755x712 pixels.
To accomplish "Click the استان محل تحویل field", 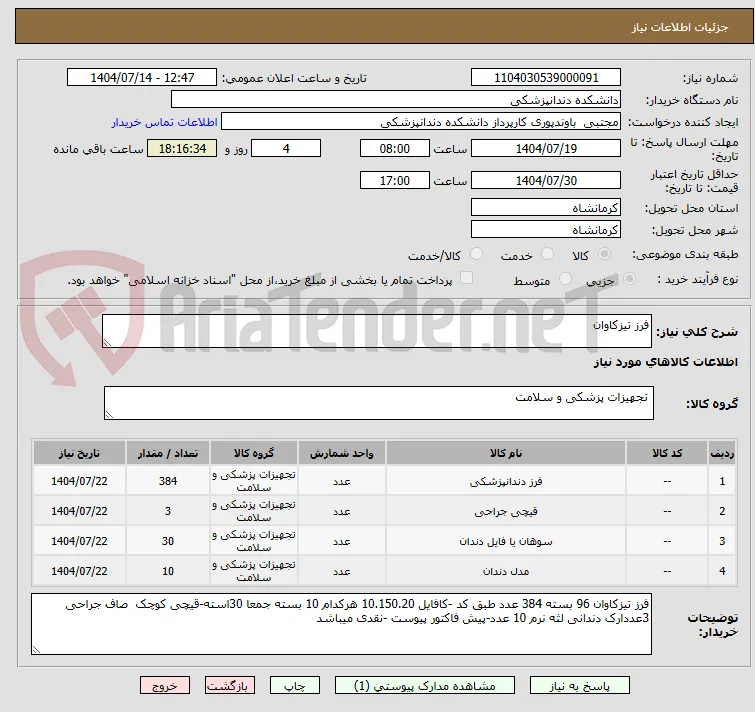I will click(x=546, y=207).
